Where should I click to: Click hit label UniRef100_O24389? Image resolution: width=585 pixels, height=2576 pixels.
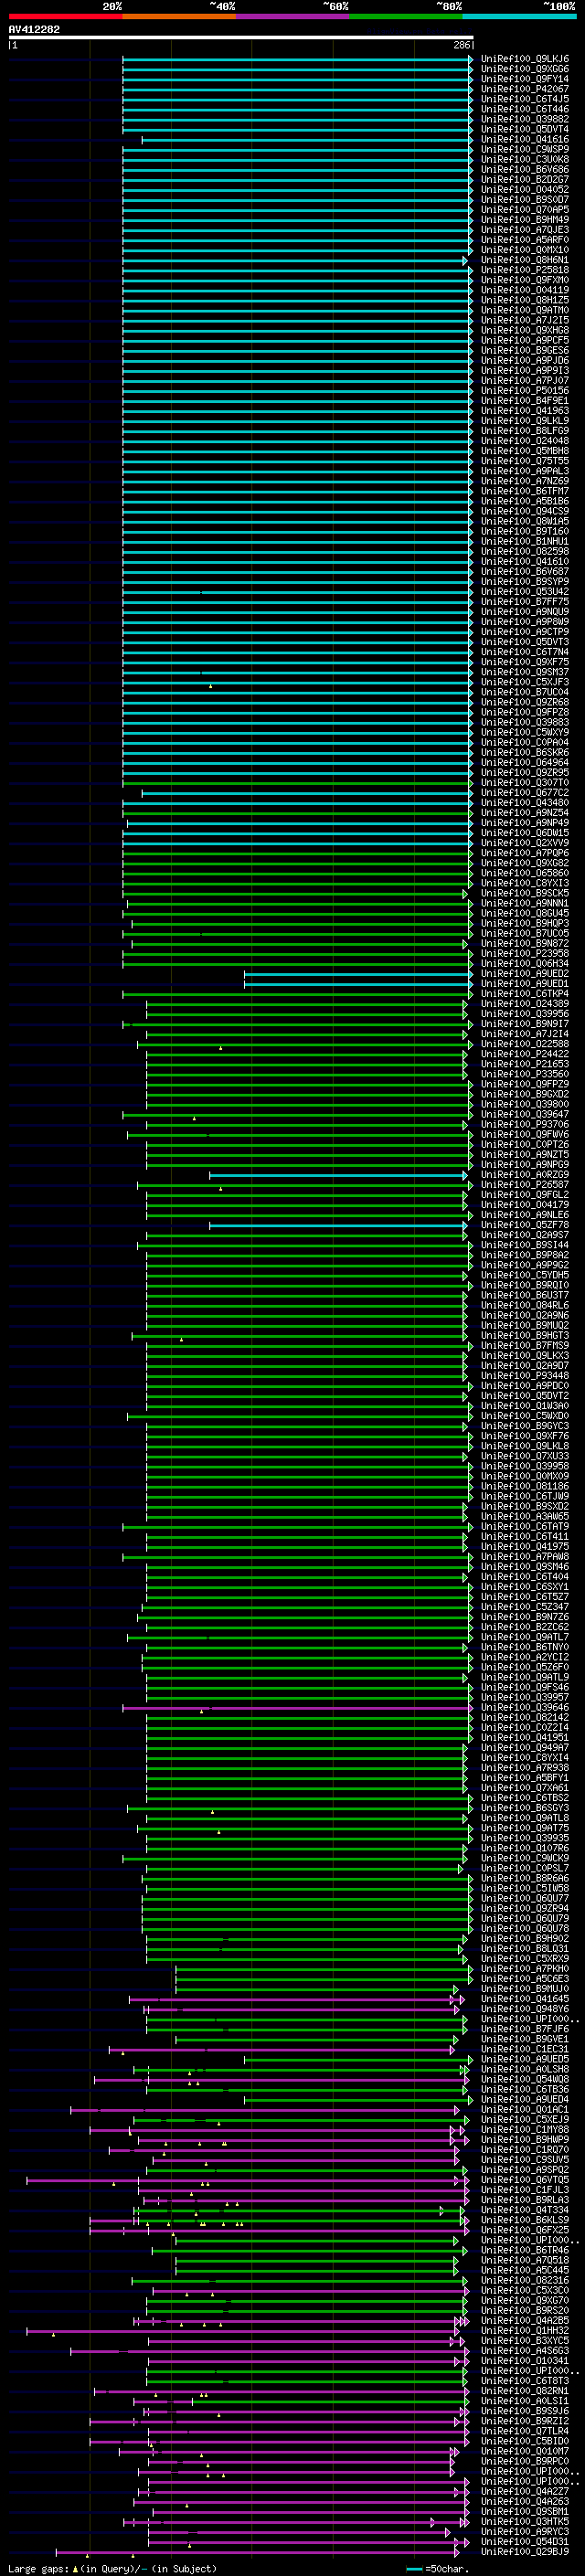coord(525,1003)
